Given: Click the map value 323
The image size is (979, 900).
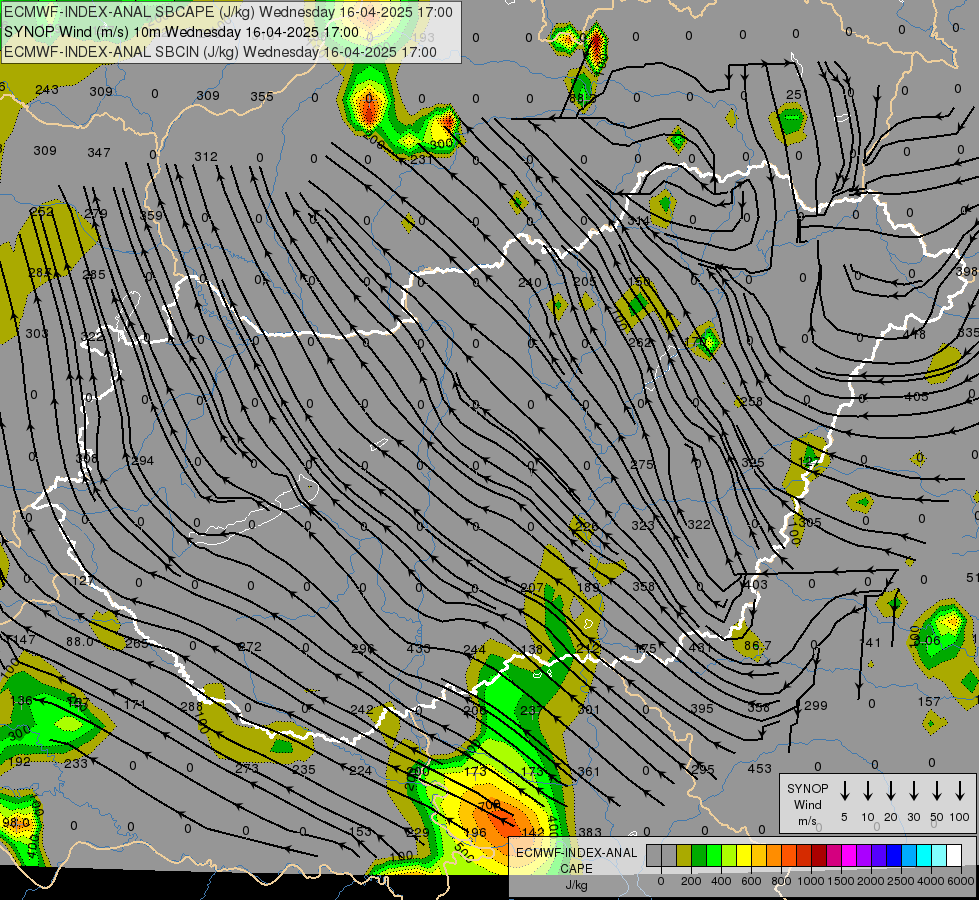Looking at the screenshot, I should 642,525.
